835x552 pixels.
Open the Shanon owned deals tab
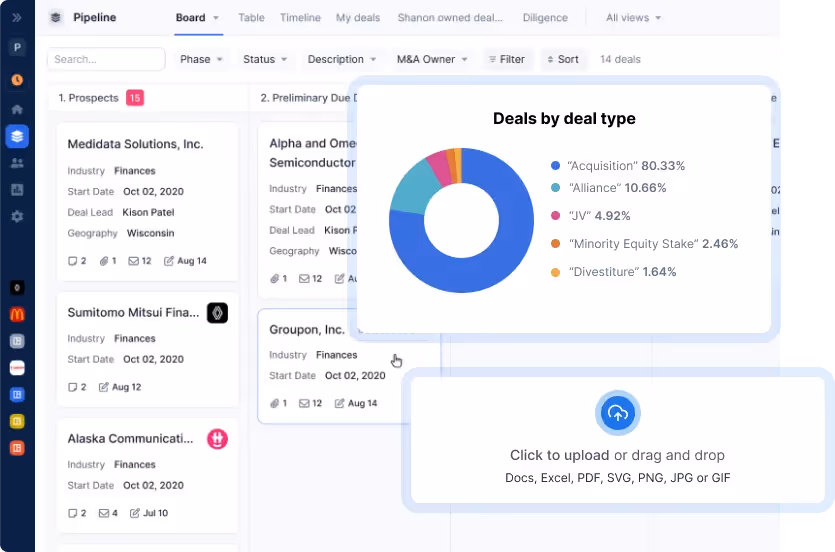450,18
